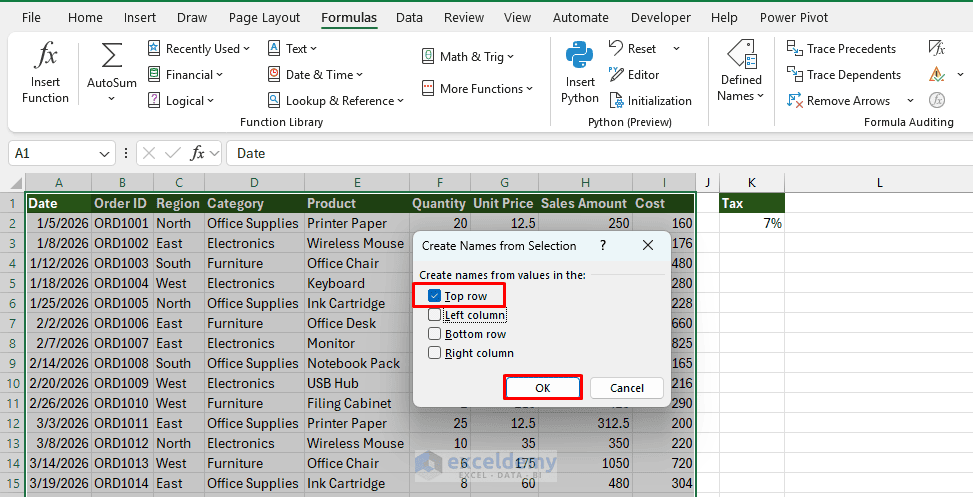
Task: Click Remove Arrows
Action: coord(838,101)
